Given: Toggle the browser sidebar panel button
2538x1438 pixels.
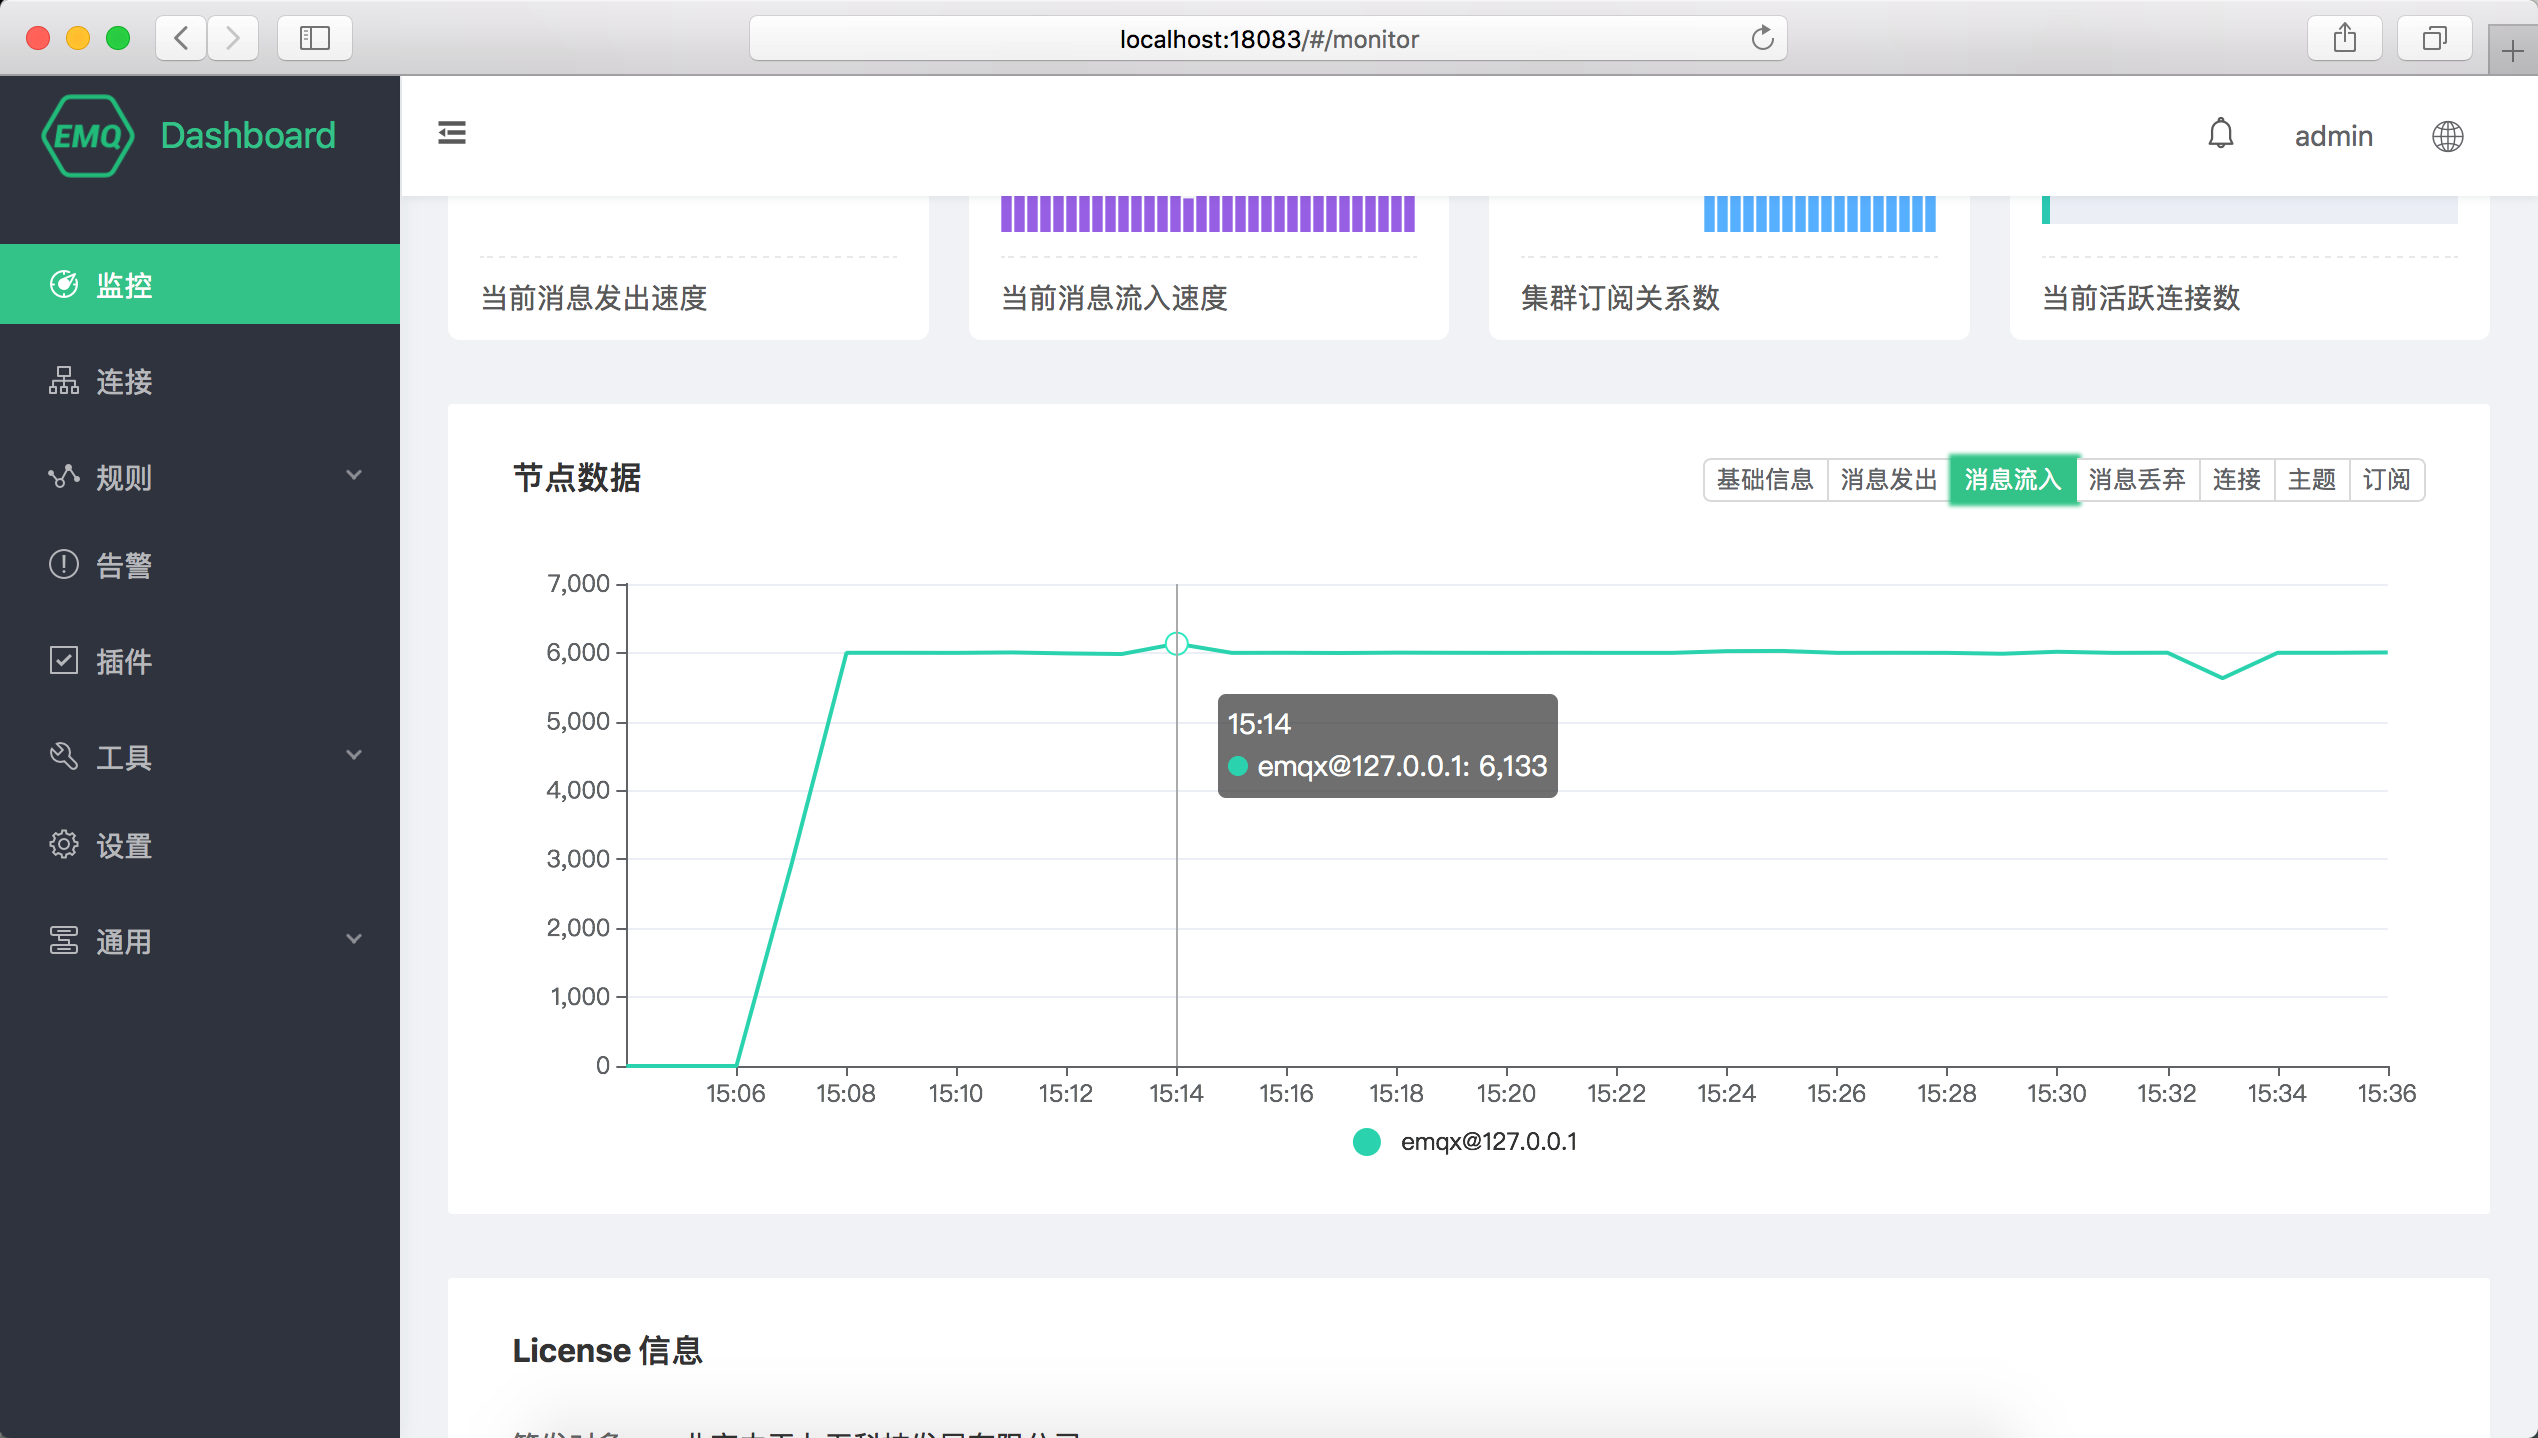Looking at the screenshot, I should coord(314,38).
